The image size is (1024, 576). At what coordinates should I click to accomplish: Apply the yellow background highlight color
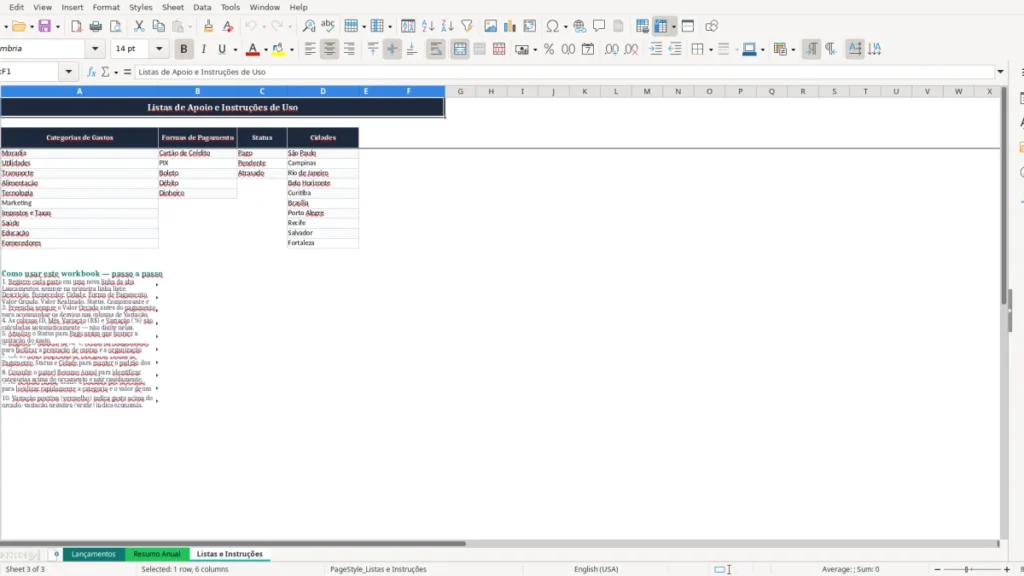[278, 49]
